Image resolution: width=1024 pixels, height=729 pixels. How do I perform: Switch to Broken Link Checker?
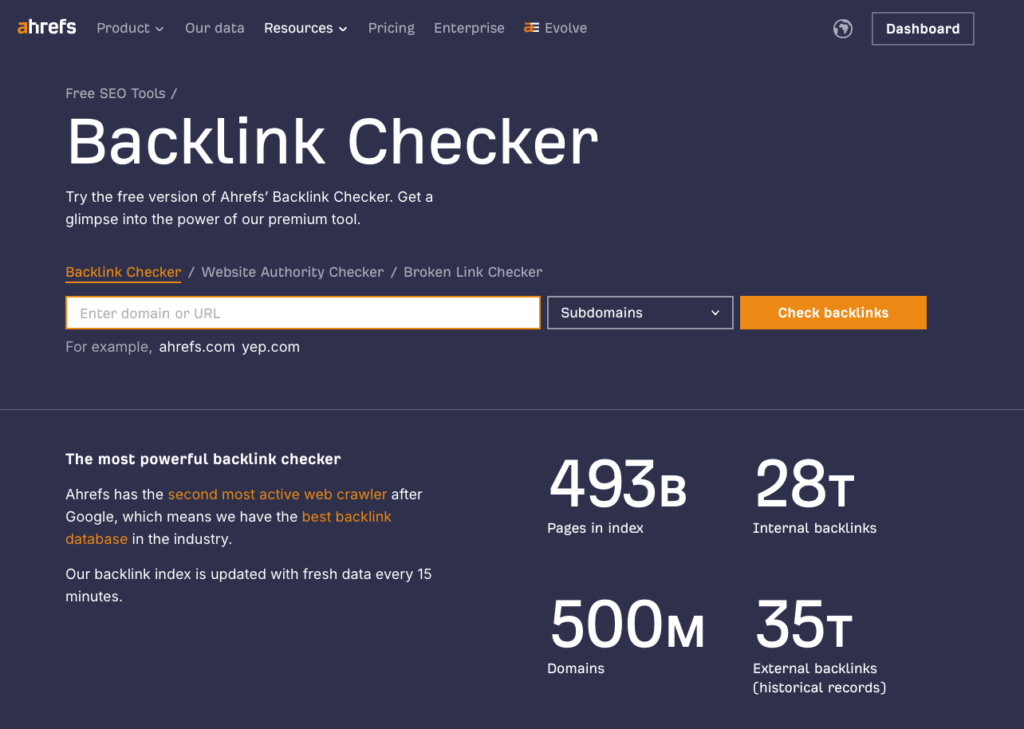473,272
